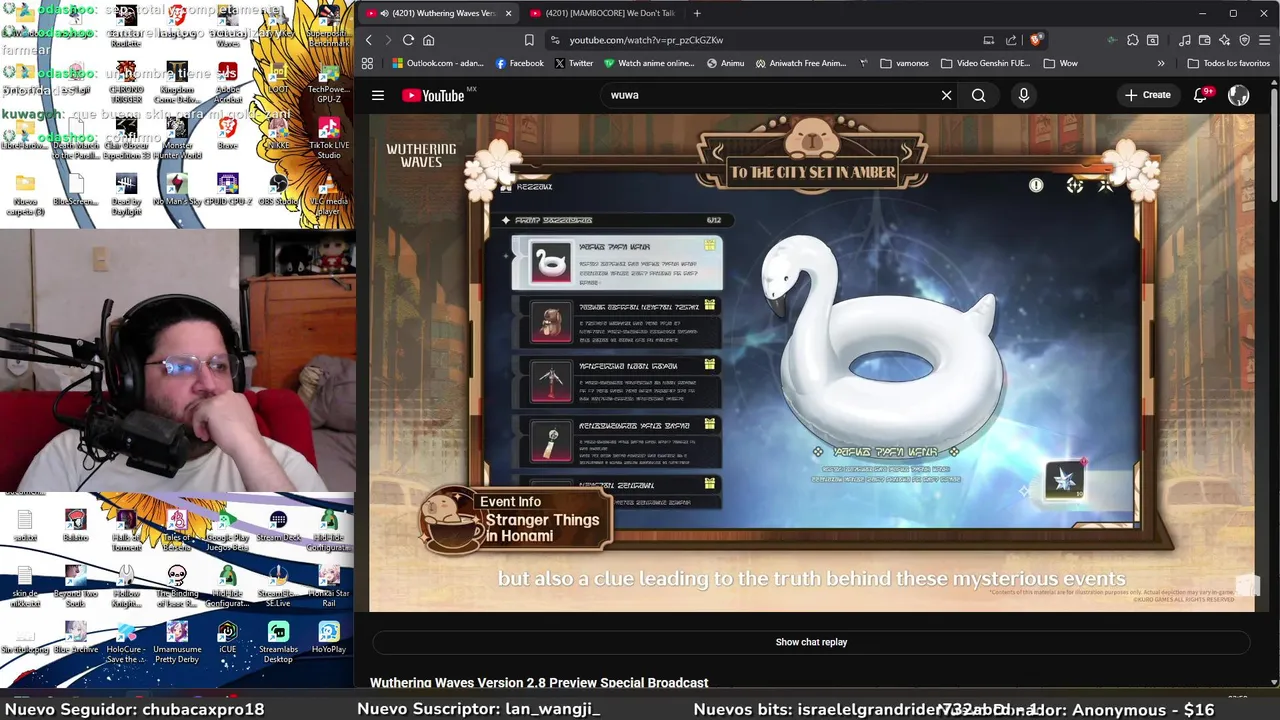Click the YouTube search magnifier button
The height and width of the screenshot is (720, 1280).
(978, 95)
